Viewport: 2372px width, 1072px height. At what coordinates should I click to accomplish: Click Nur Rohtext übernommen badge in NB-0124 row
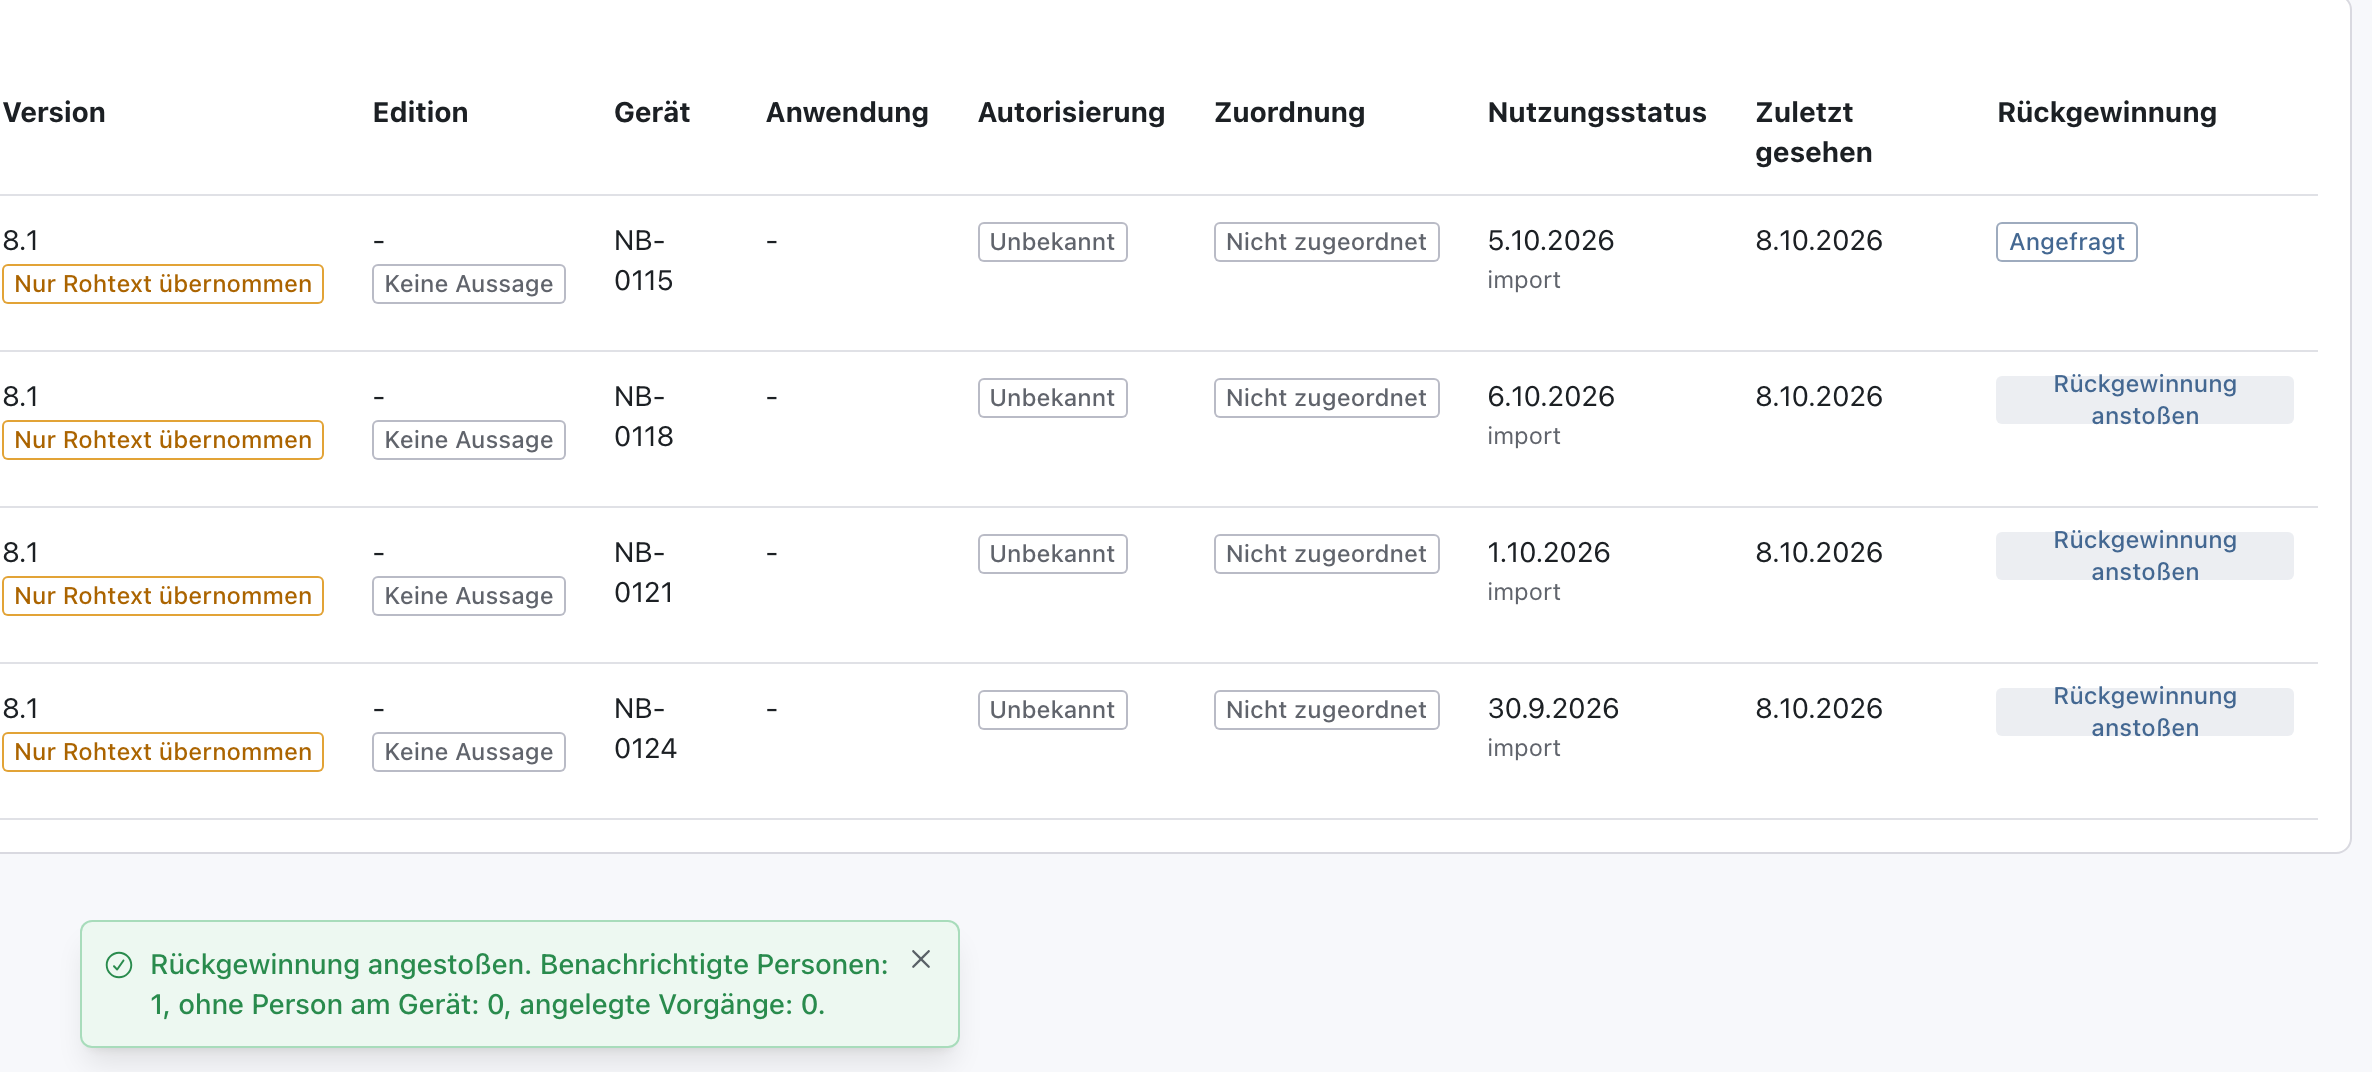point(163,752)
